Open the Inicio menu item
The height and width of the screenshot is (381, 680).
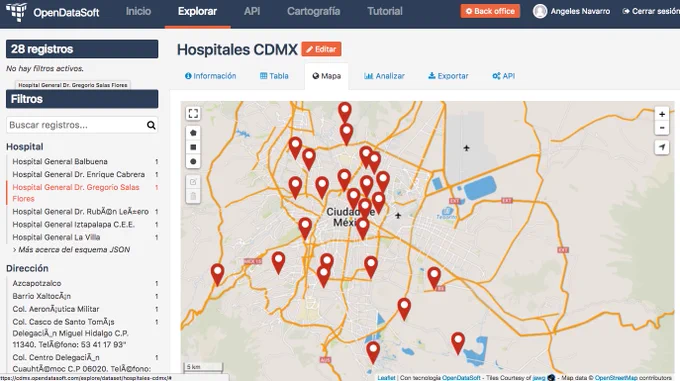click(138, 11)
